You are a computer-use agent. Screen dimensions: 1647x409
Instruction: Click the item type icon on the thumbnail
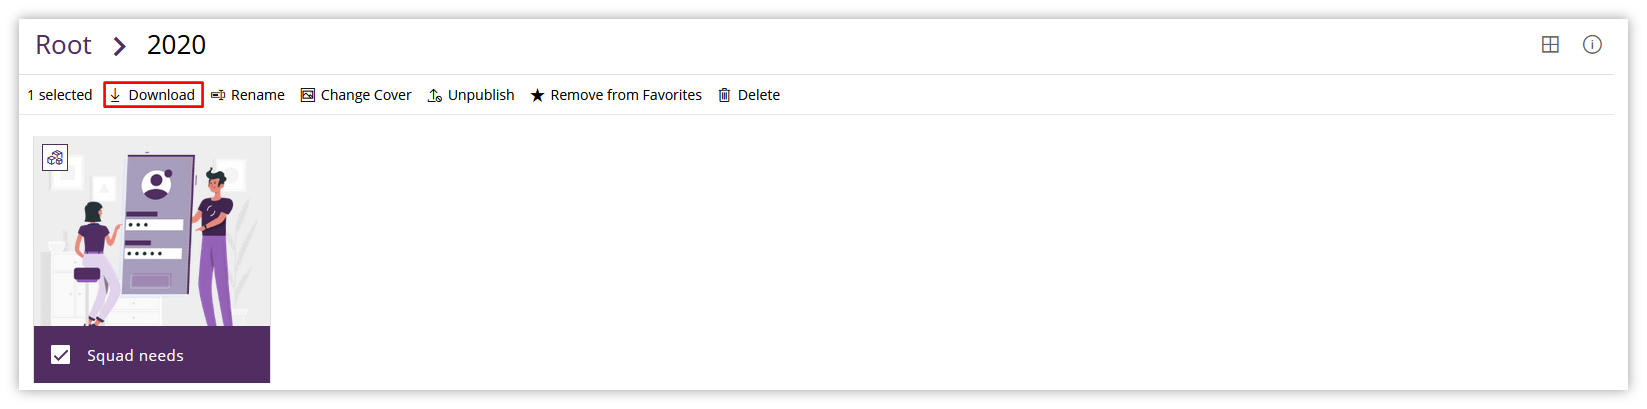tap(55, 157)
